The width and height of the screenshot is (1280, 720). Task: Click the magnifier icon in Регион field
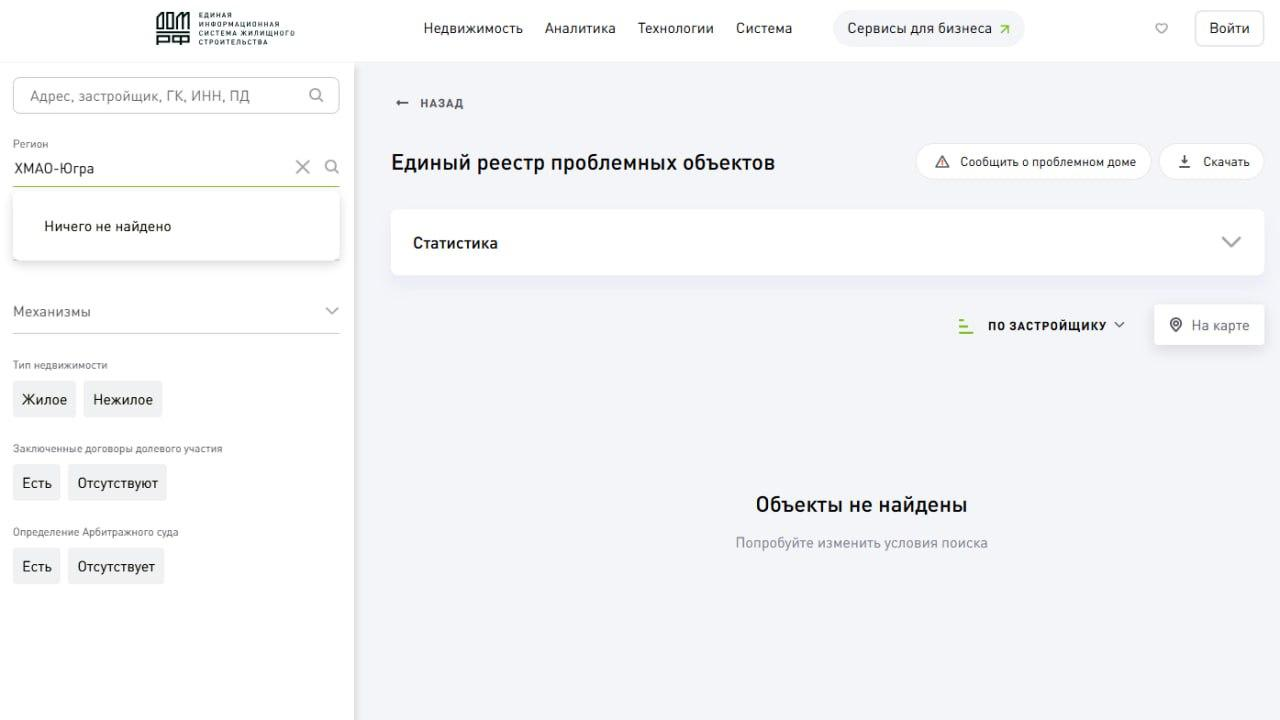(x=332, y=167)
